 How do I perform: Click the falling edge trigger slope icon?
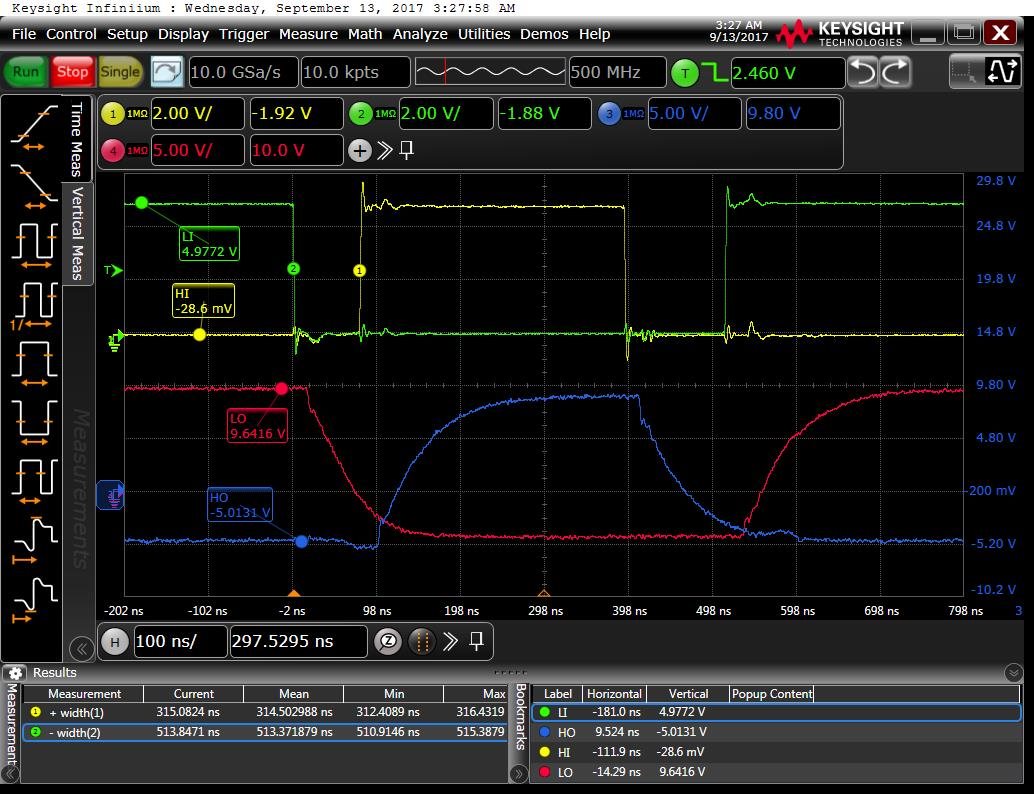pyautogui.click(x=715, y=73)
